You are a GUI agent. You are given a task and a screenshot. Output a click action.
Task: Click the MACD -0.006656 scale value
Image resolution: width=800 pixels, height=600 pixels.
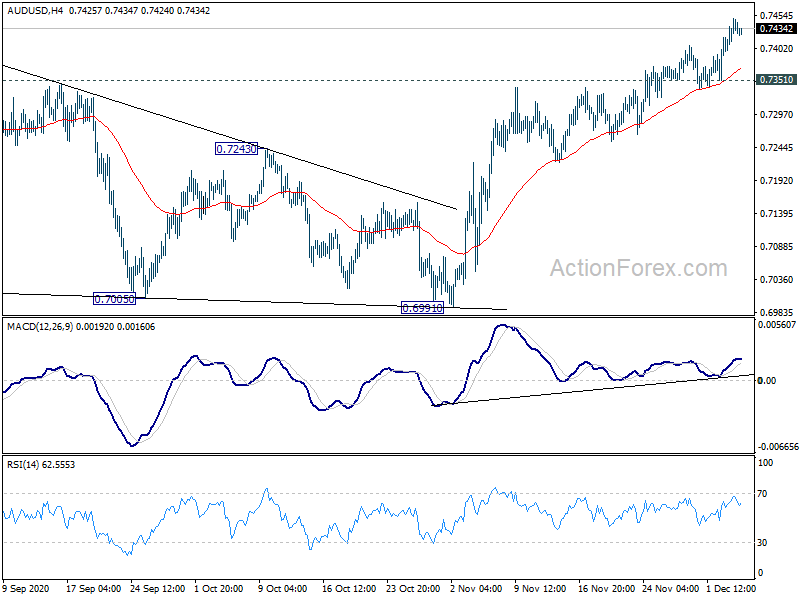(x=778, y=446)
